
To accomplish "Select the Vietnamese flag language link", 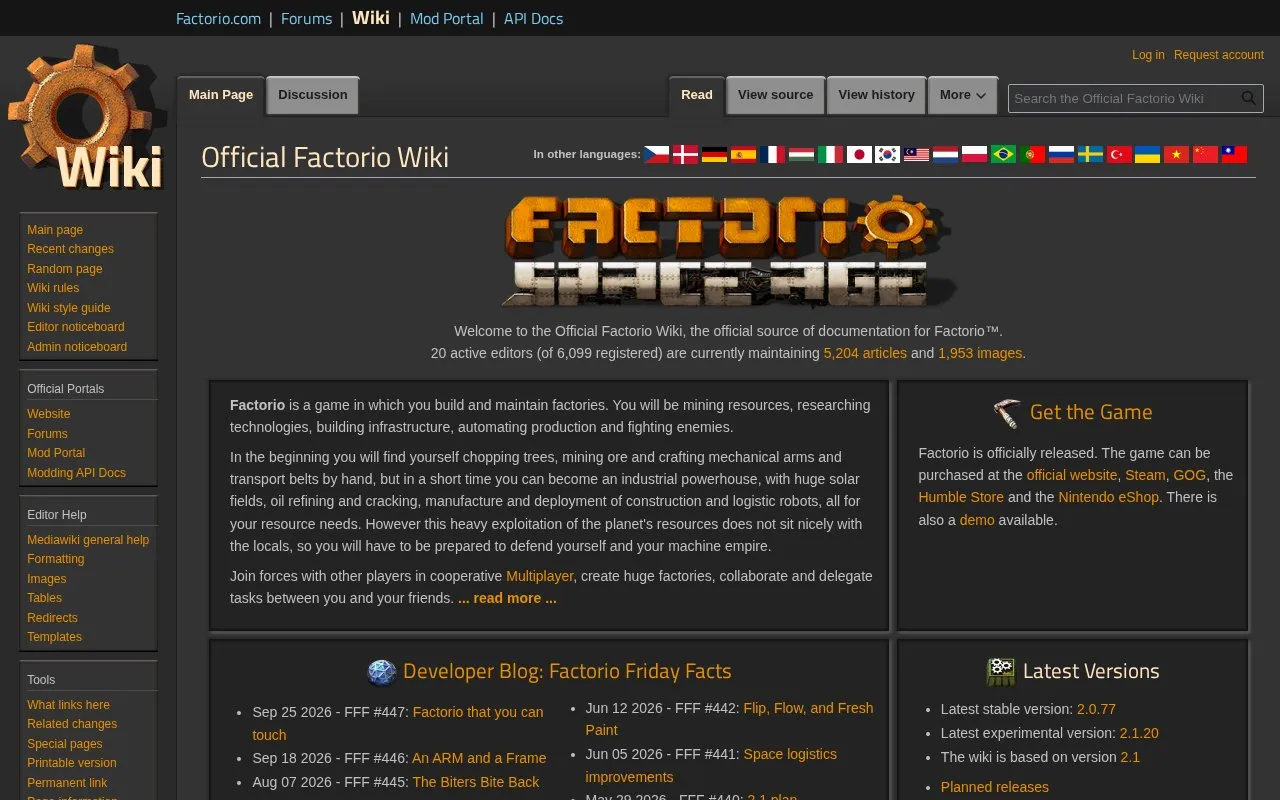I will [1178, 154].
